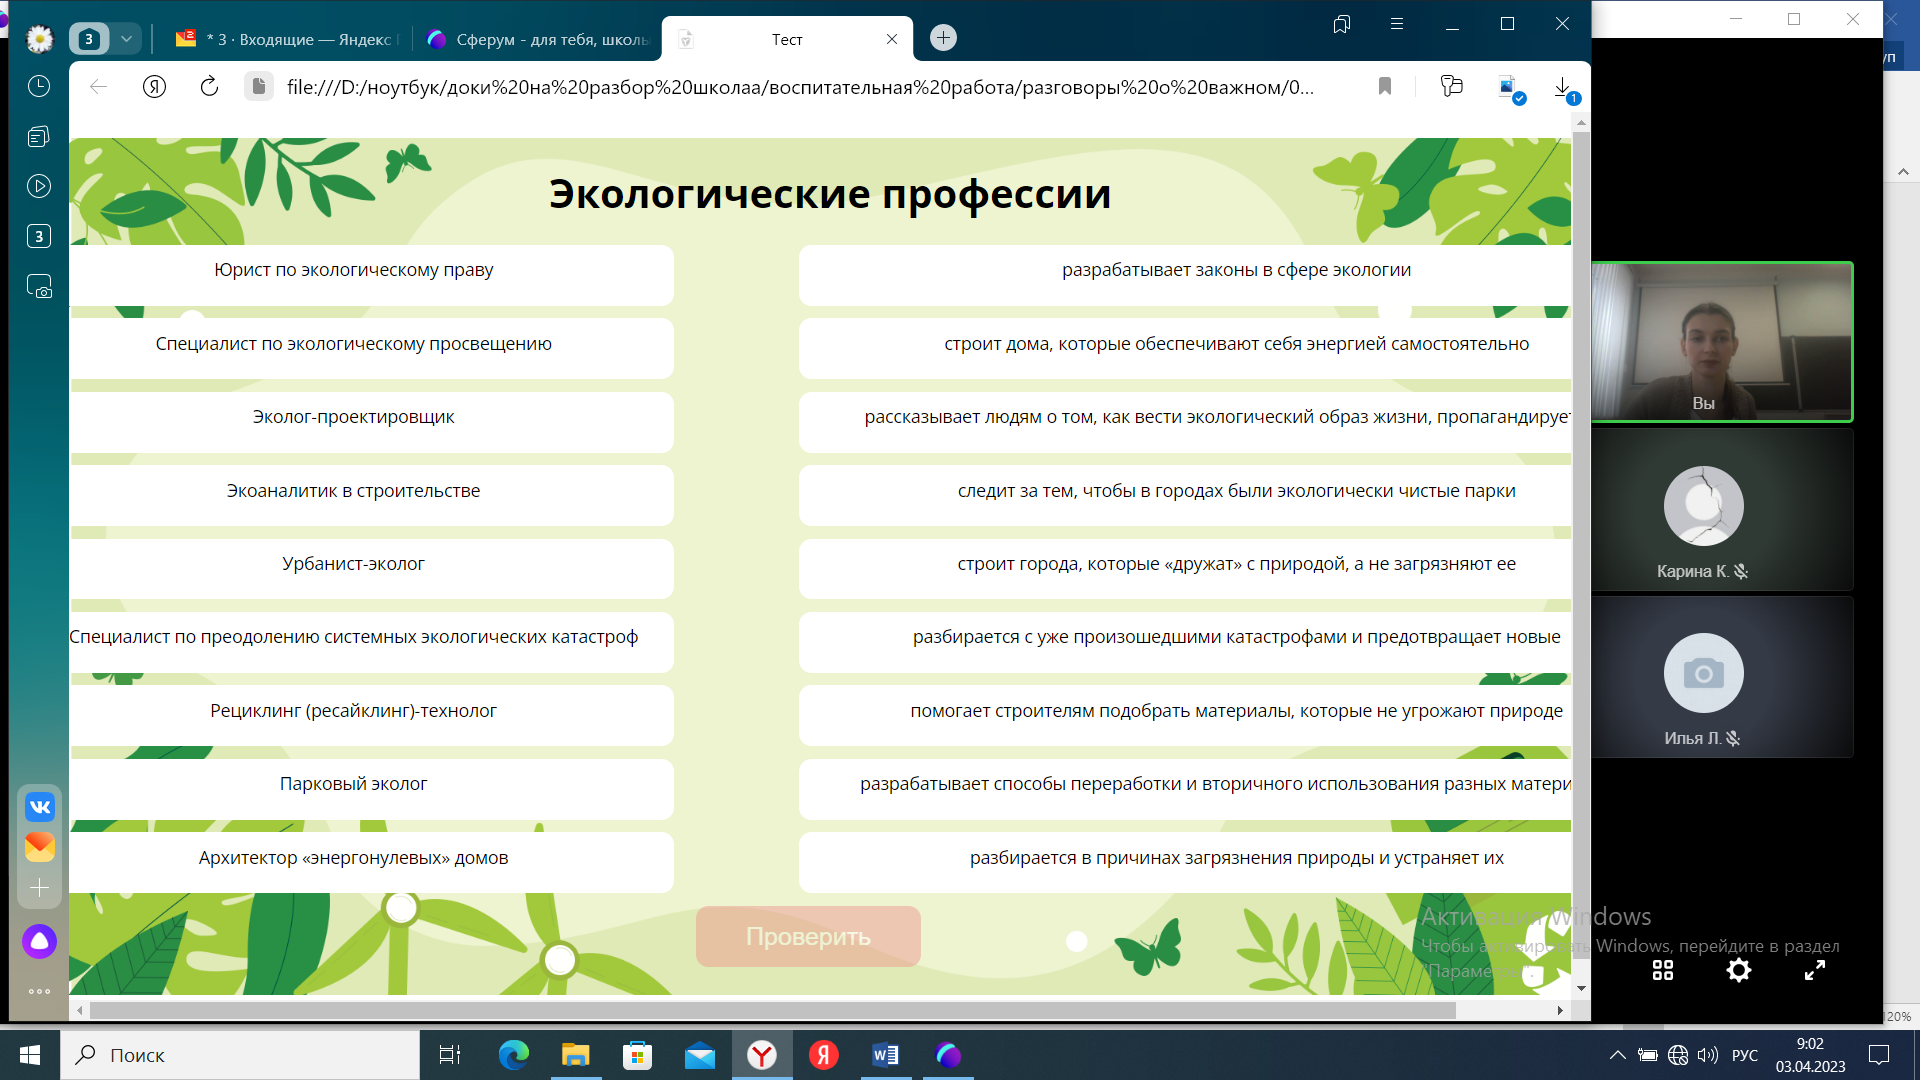Click the vertical page scrollbar
Image resolution: width=1920 pixels, height=1080 pixels.
pyautogui.click(x=1581, y=545)
